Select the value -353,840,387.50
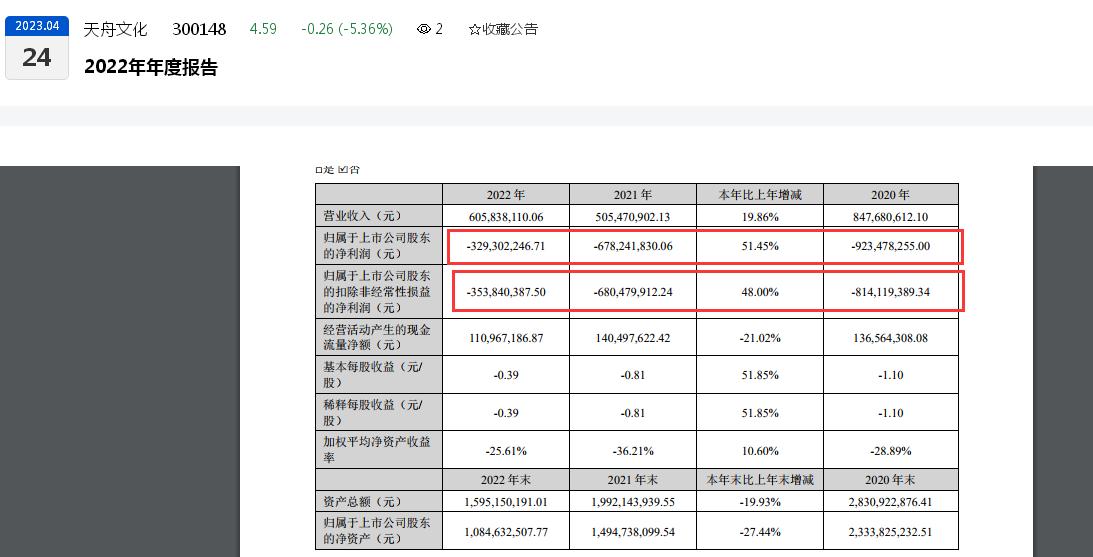The image size is (1093, 557). pos(505,291)
